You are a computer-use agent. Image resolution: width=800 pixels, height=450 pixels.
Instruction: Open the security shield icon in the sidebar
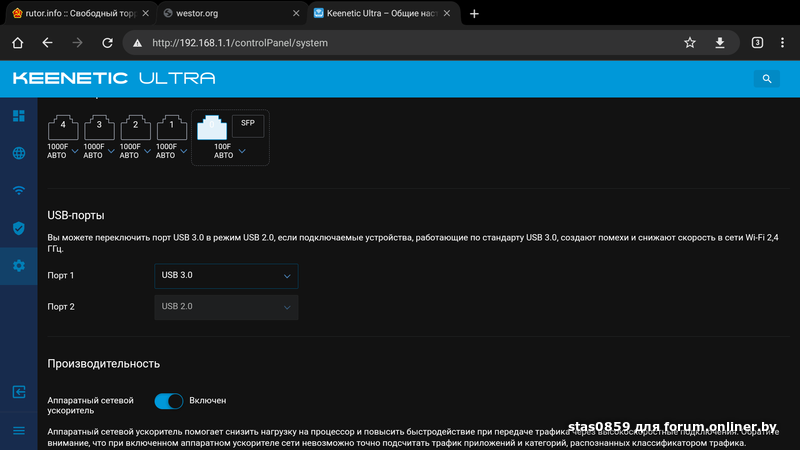coord(19,228)
